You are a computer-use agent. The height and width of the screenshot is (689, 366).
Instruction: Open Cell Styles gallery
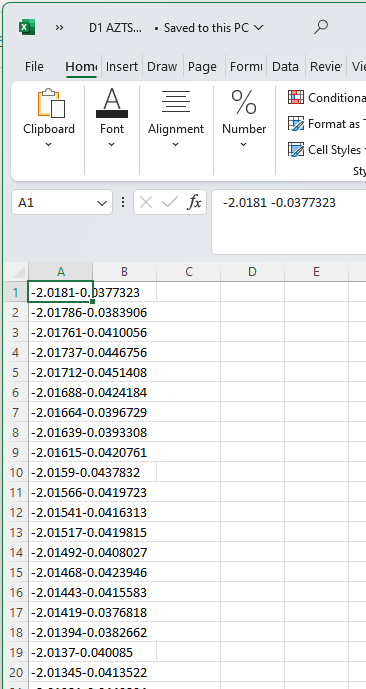[x=326, y=149]
